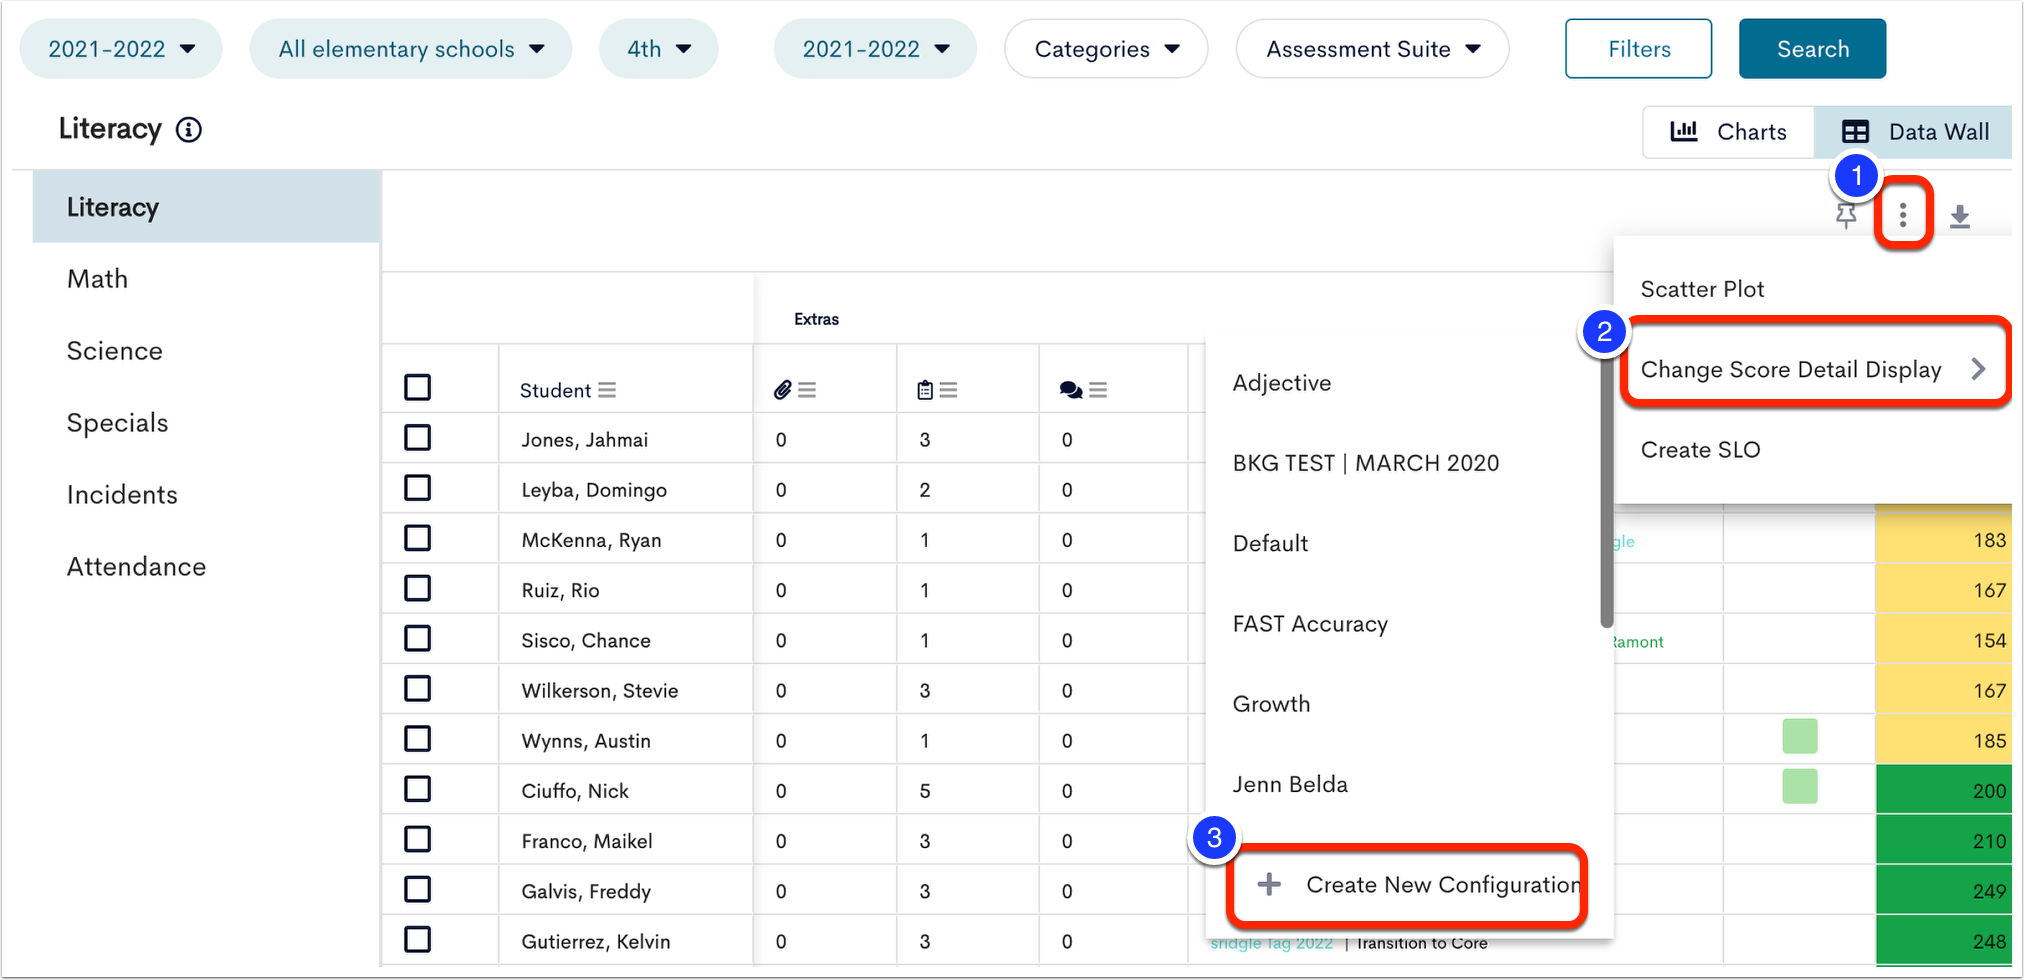Choose Jenn Belda configuration
The width and height of the screenshot is (2024, 980).
click(1290, 784)
